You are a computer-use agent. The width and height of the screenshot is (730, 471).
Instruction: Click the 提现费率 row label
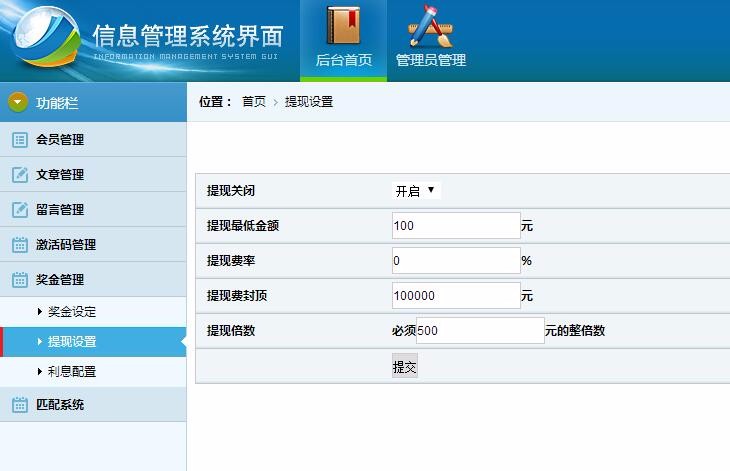coord(230,261)
